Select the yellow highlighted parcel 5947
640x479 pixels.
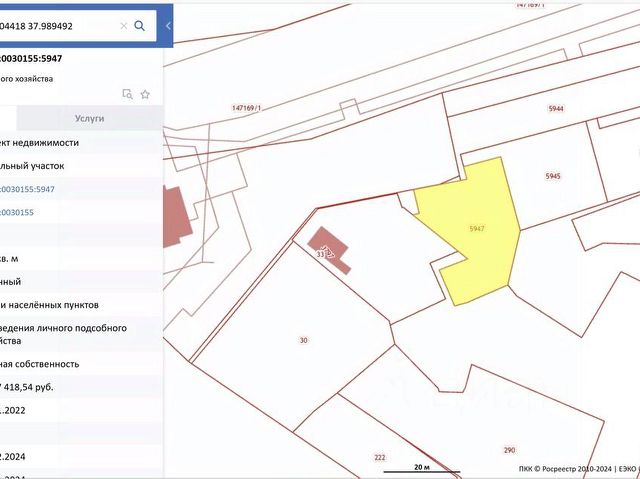pyautogui.click(x=478, y=228)
